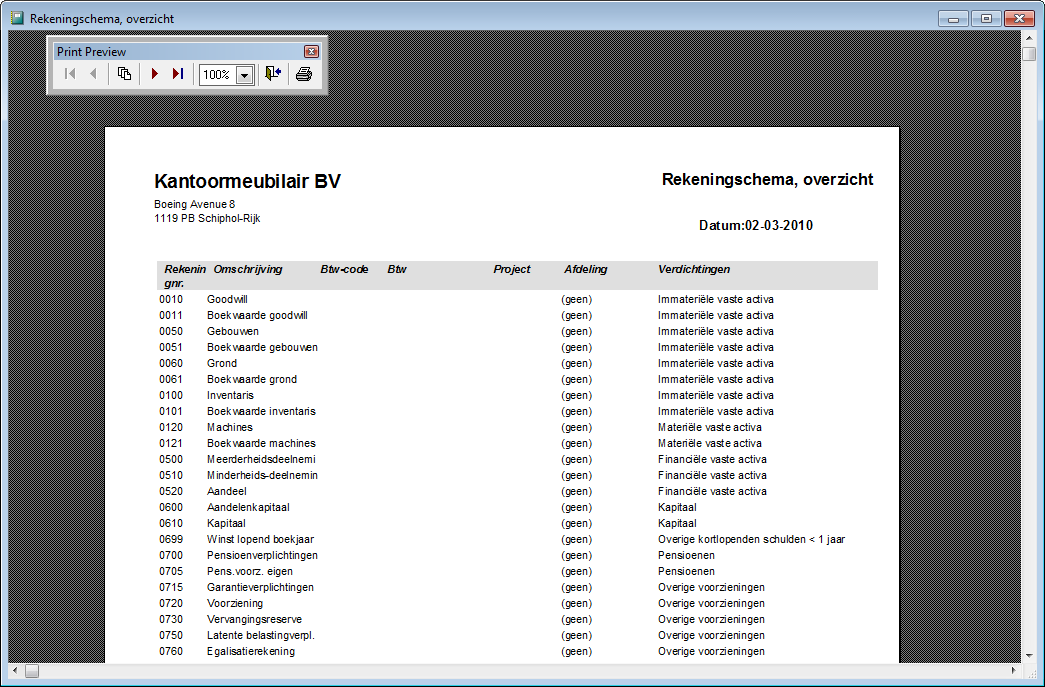
Task: Click 'Rekeningschema, overzicht' report title
Action: tap(767, 179)
